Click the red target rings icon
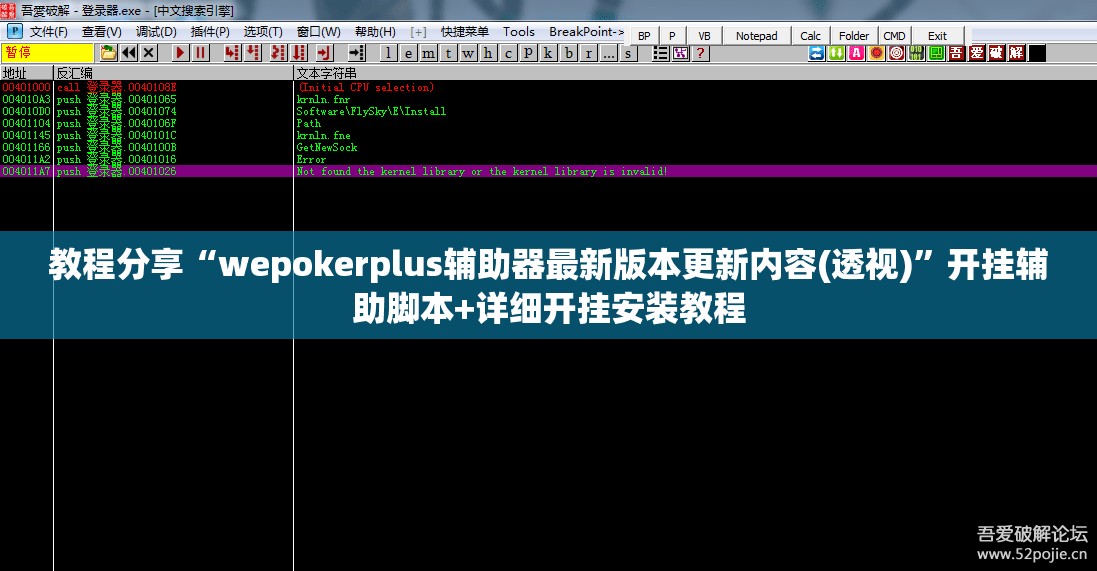The image size is (1097, 571). 897,53
